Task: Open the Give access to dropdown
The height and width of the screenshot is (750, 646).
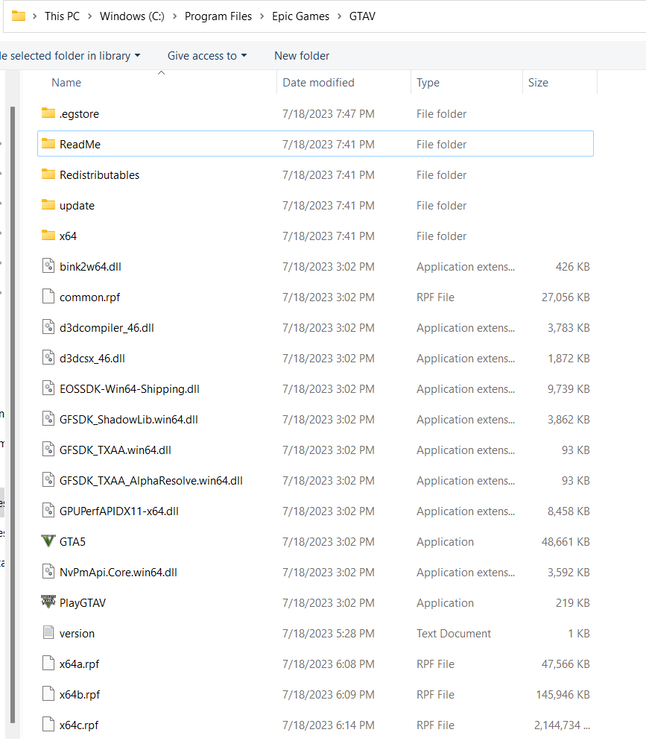Action: click(207, 55)
